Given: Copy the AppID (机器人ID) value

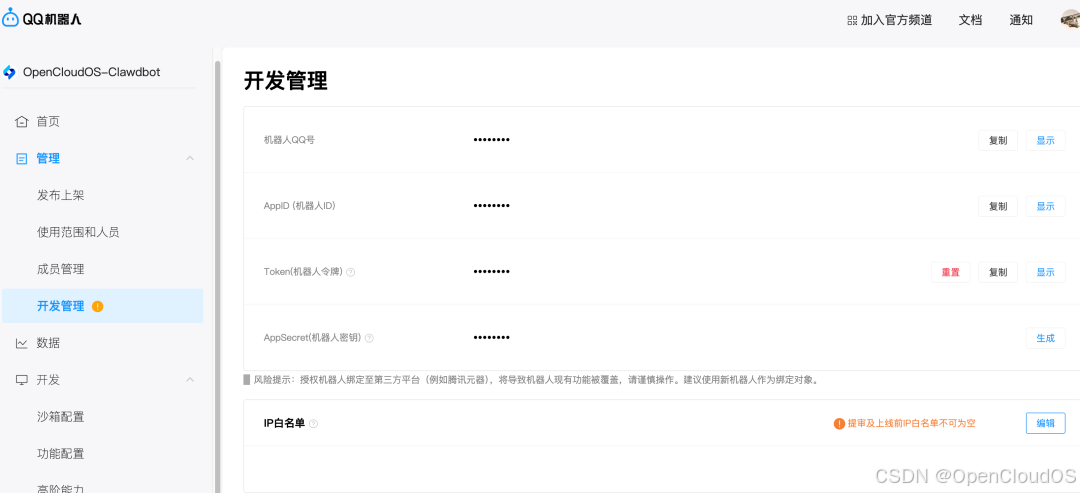Looking at the screenshot, I should tap(998, 207).
